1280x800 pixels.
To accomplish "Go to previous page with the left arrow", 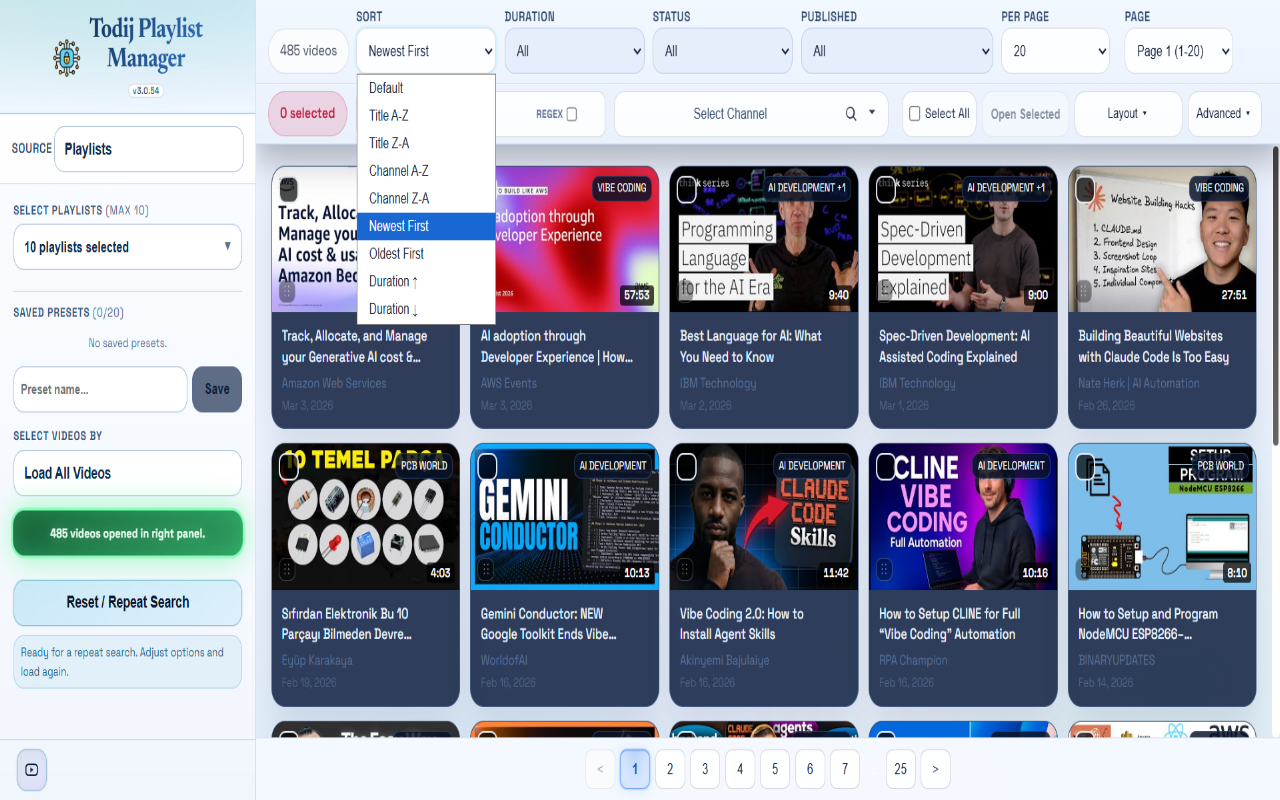I will (x=600, y=769).
